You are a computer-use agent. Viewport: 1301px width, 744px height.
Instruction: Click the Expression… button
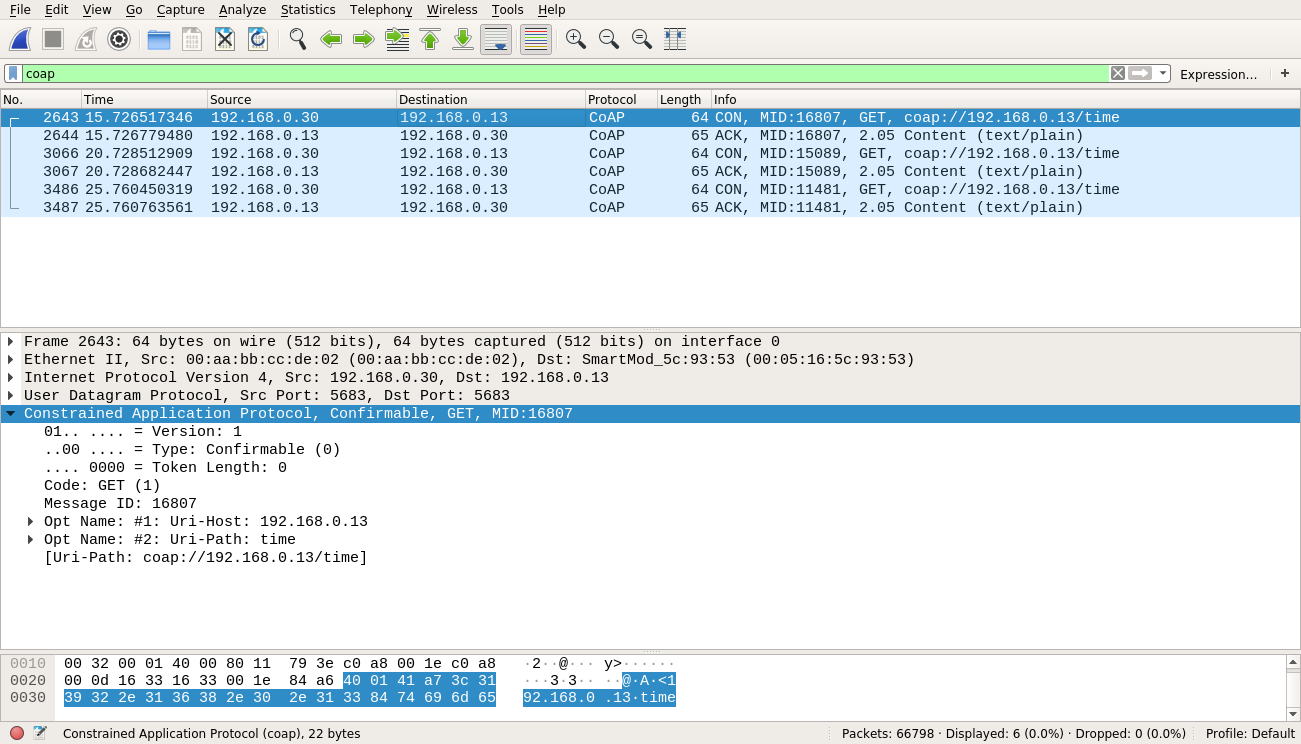tap(1218, 74)
